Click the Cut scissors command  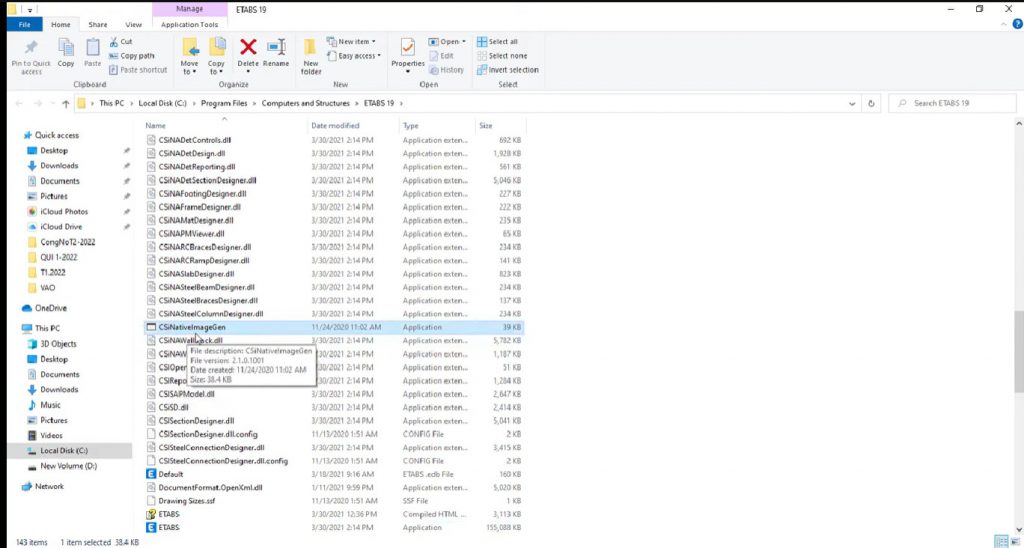[x=121, y=41]
